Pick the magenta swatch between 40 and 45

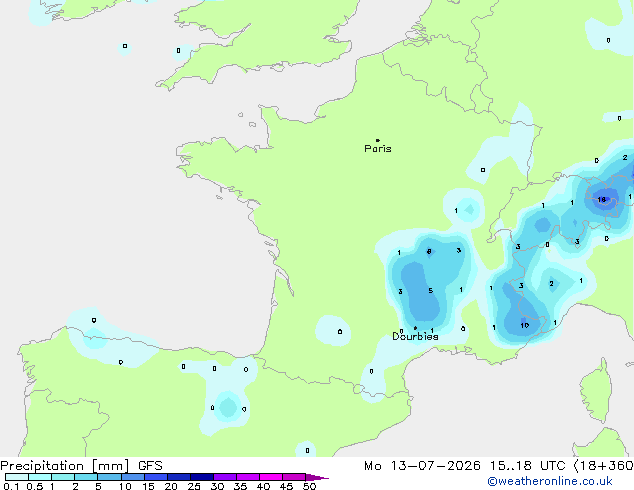tap(271, 477)
